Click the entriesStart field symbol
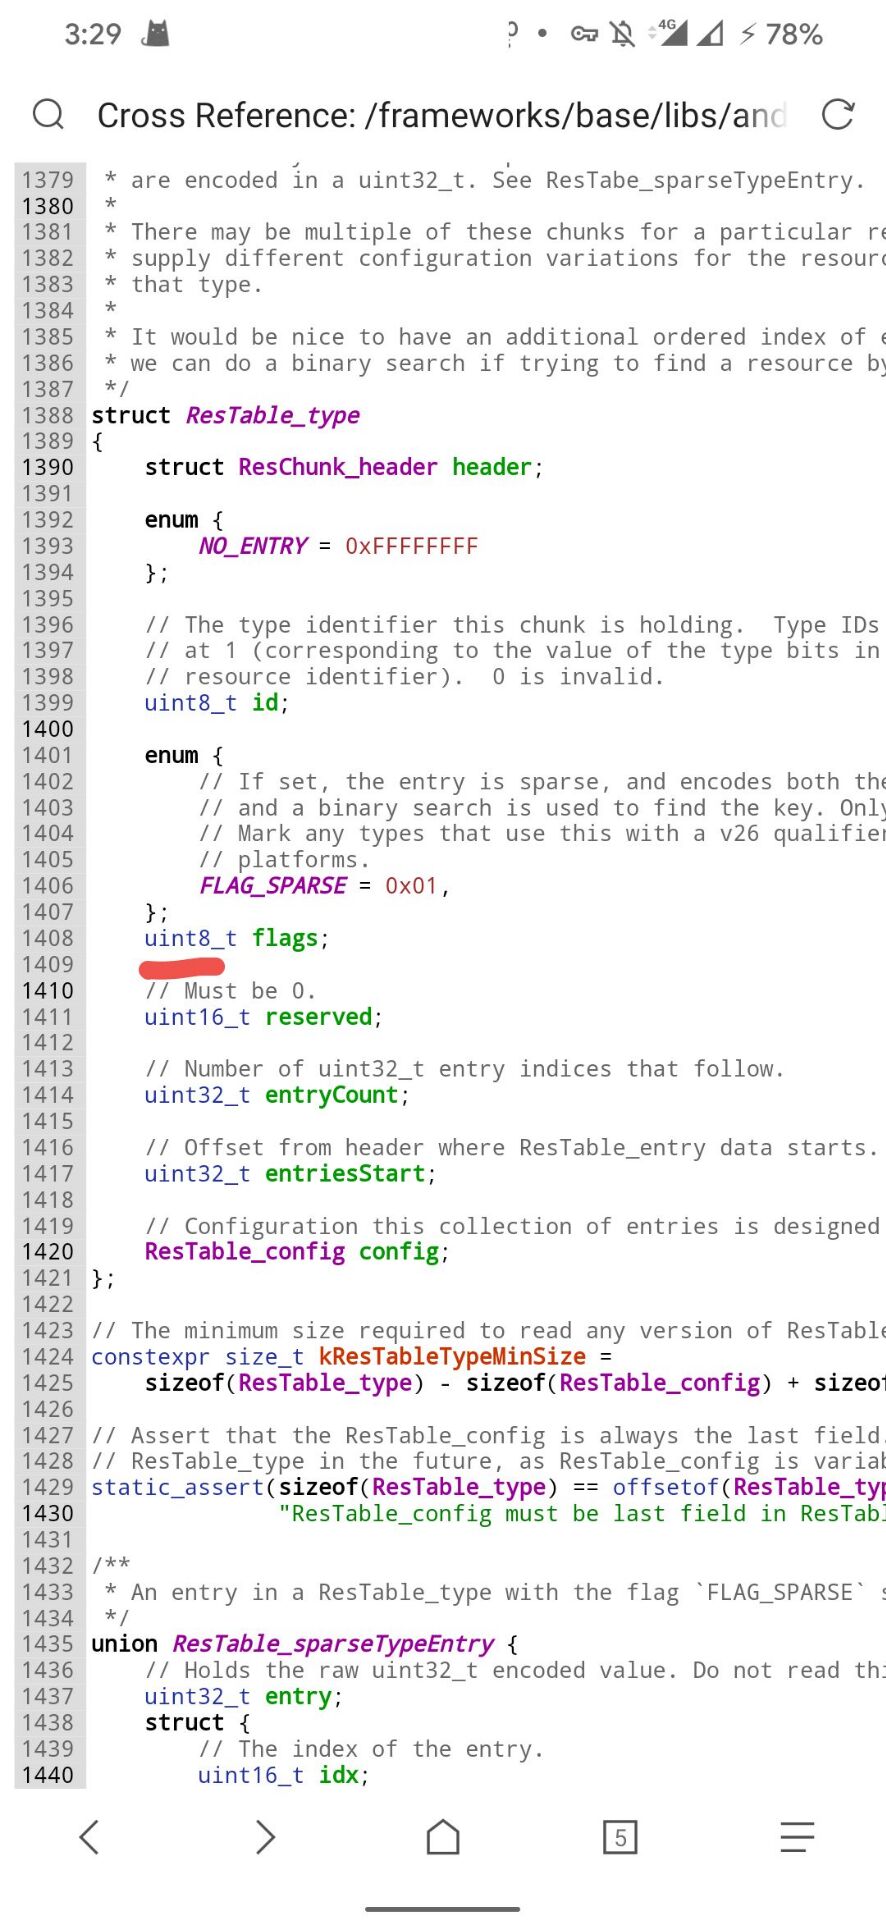Image resolution: width=886 pixels, height=1920 pixels. [x=346, y=1174]
